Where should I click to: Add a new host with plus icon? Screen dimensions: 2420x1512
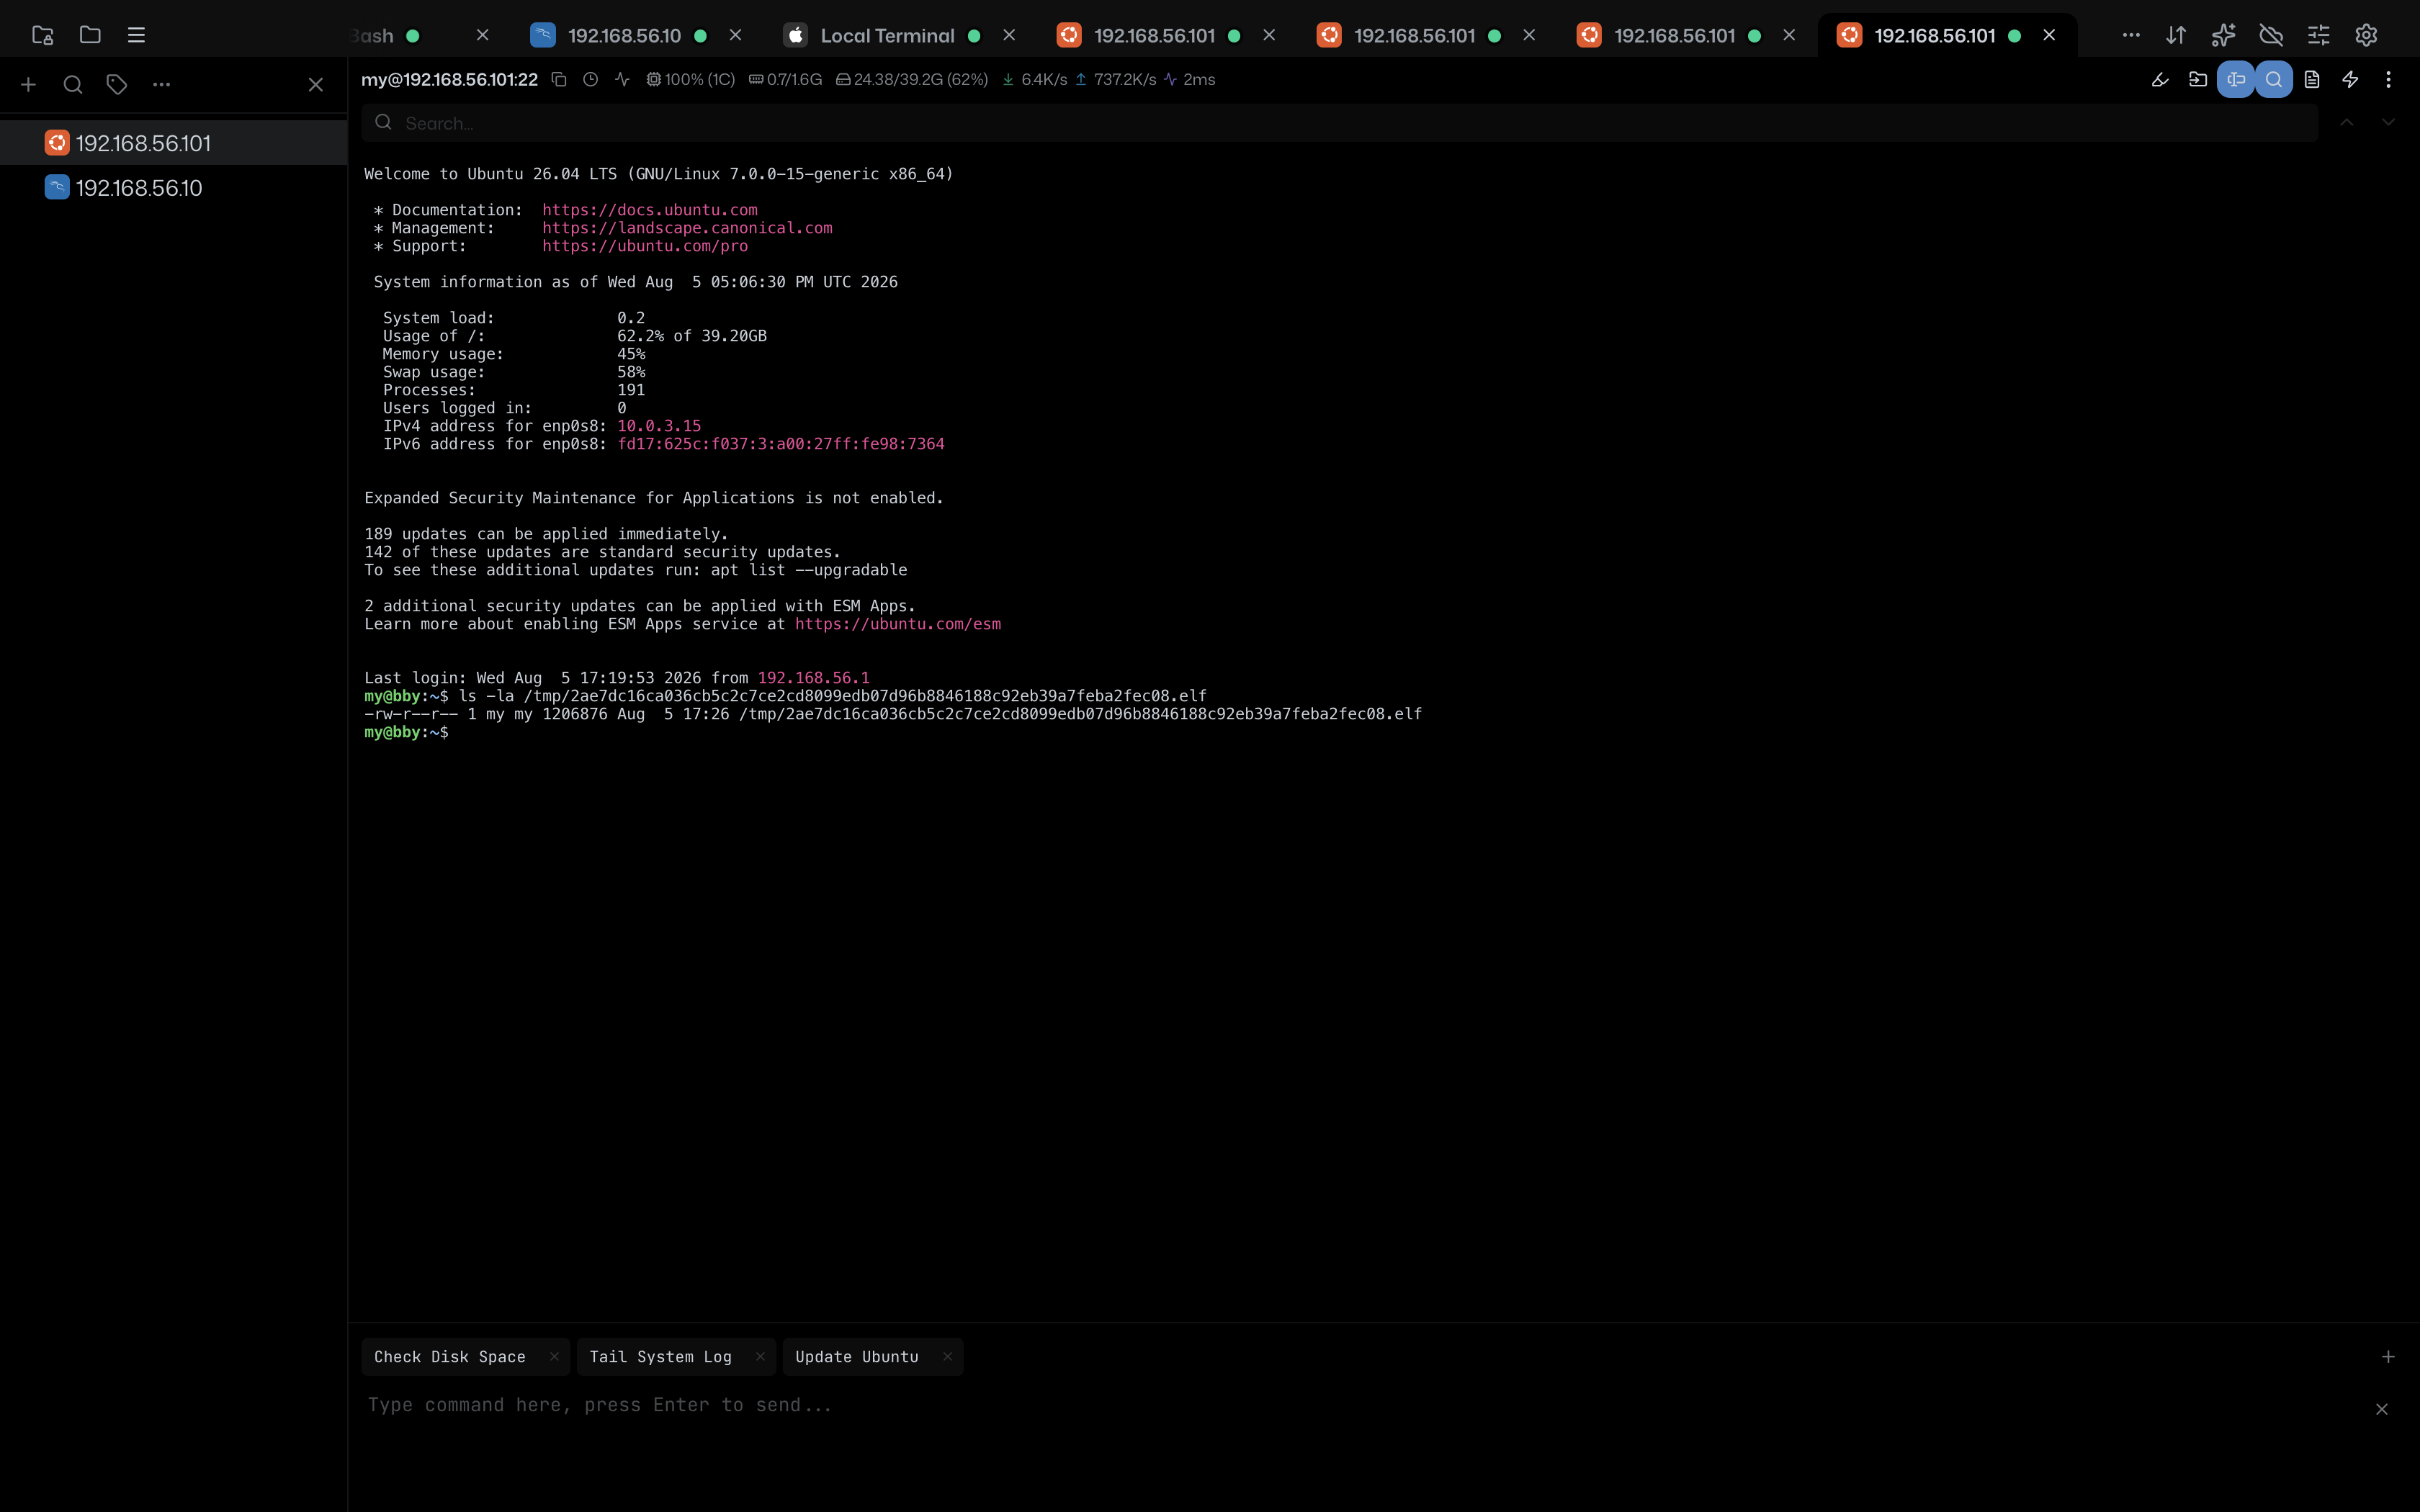(x=28, y=85)
